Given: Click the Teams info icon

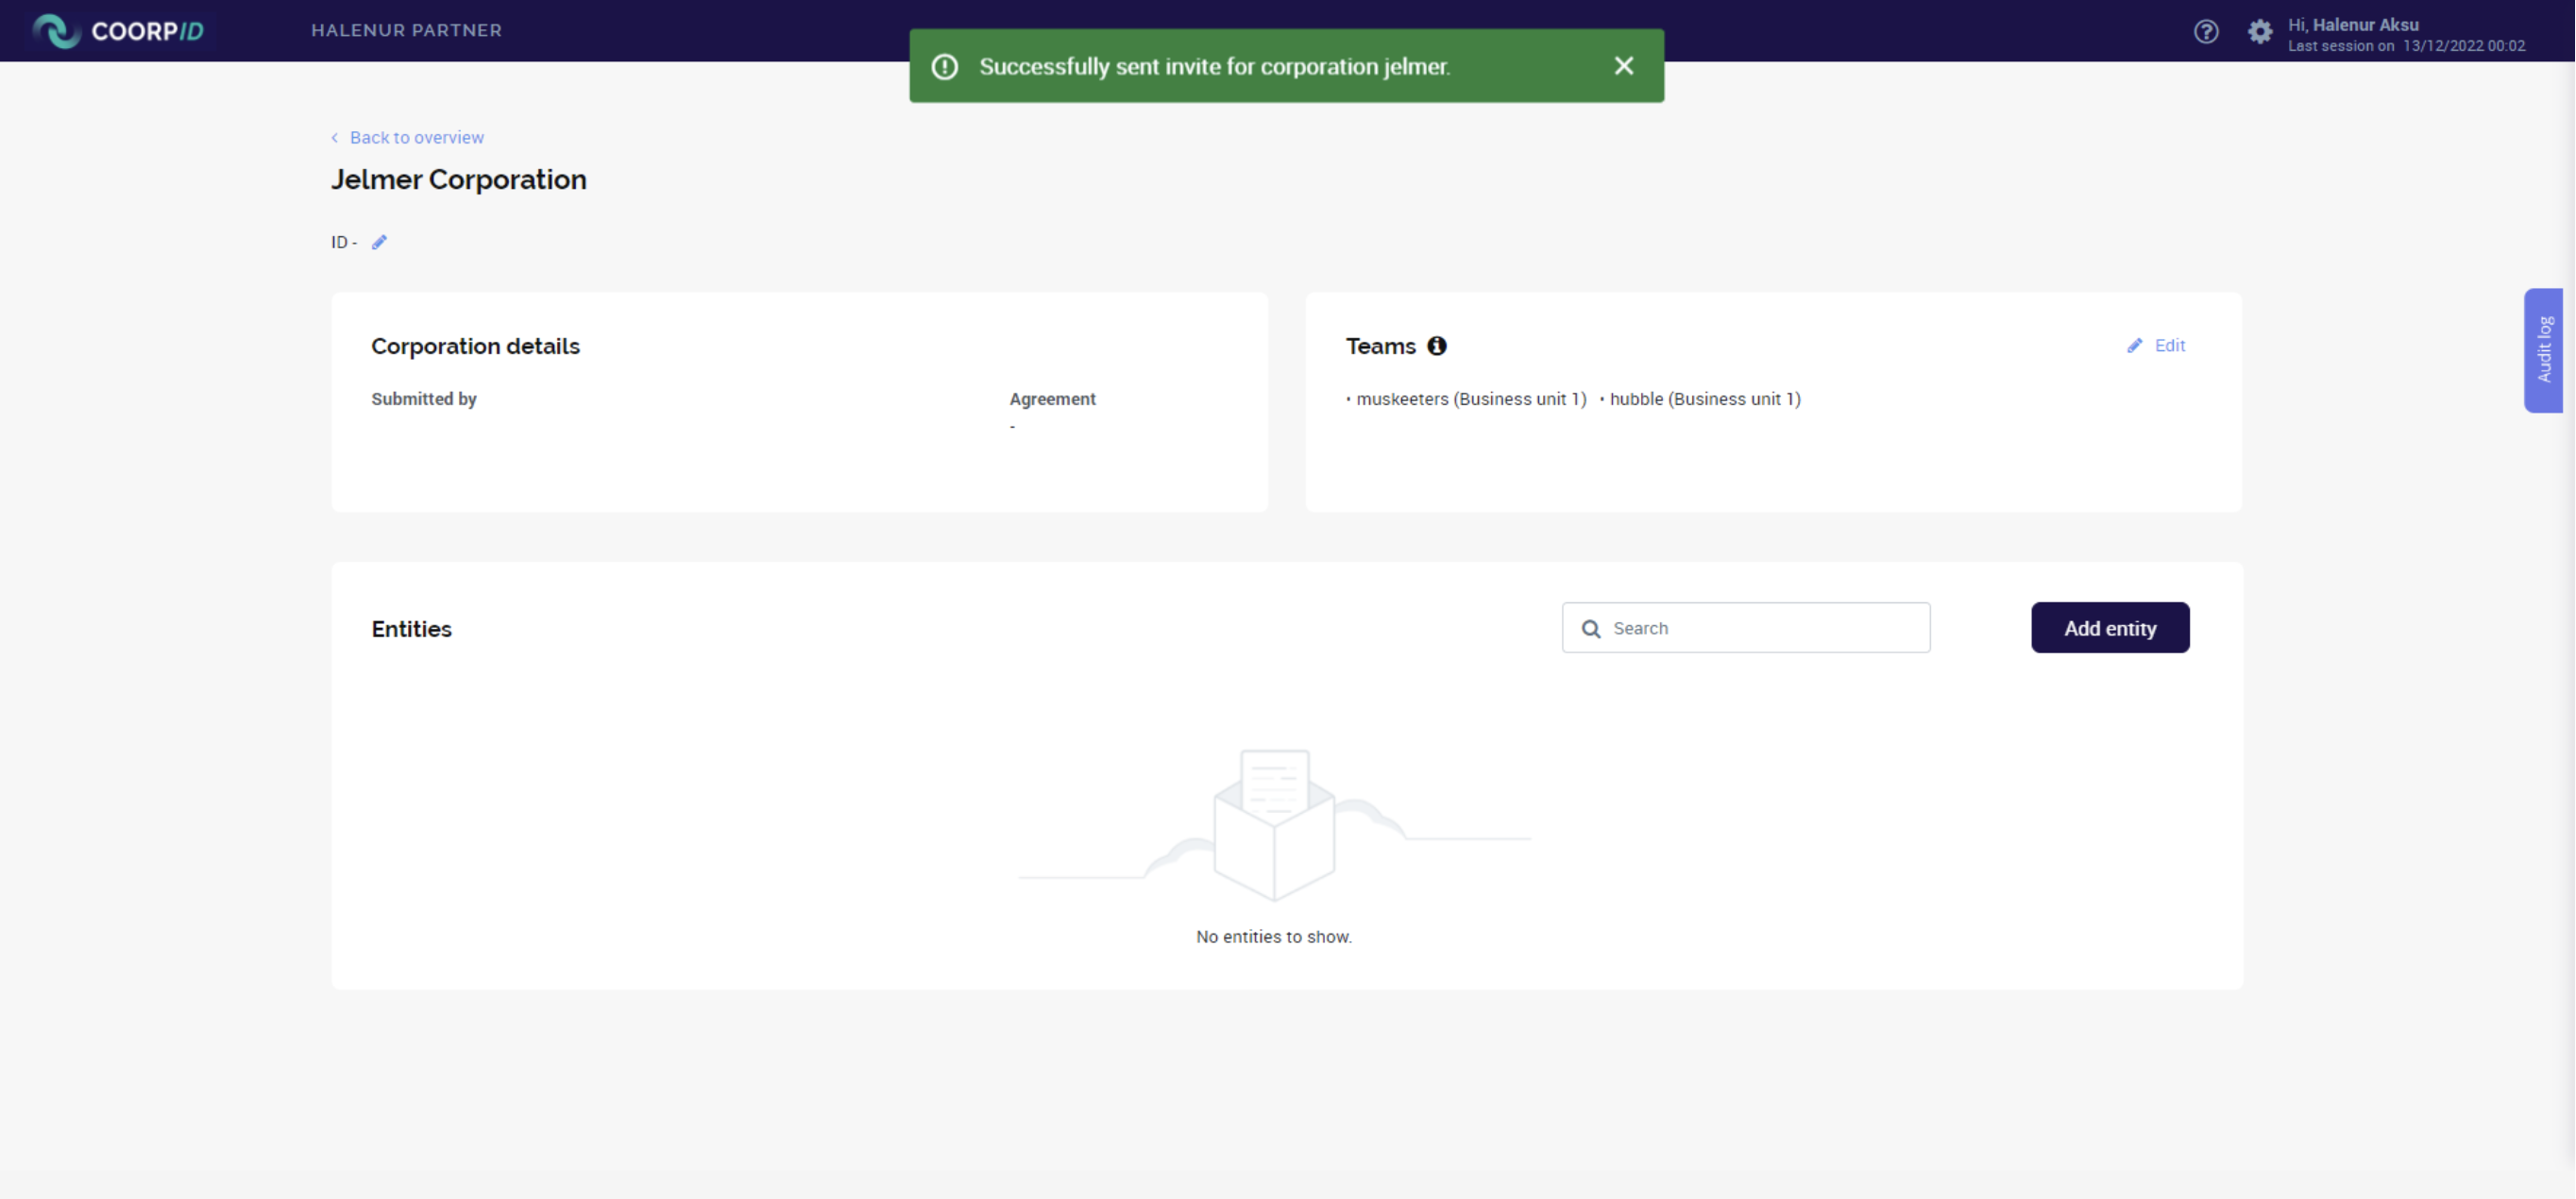Looking at the screenshot, I should 1437,346.
